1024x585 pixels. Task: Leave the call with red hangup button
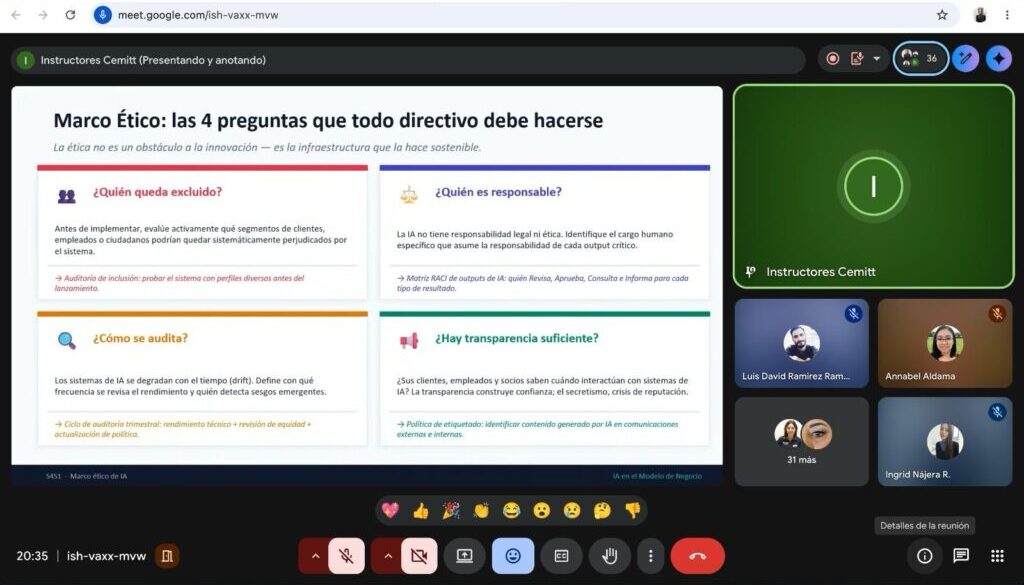[697, 556]
